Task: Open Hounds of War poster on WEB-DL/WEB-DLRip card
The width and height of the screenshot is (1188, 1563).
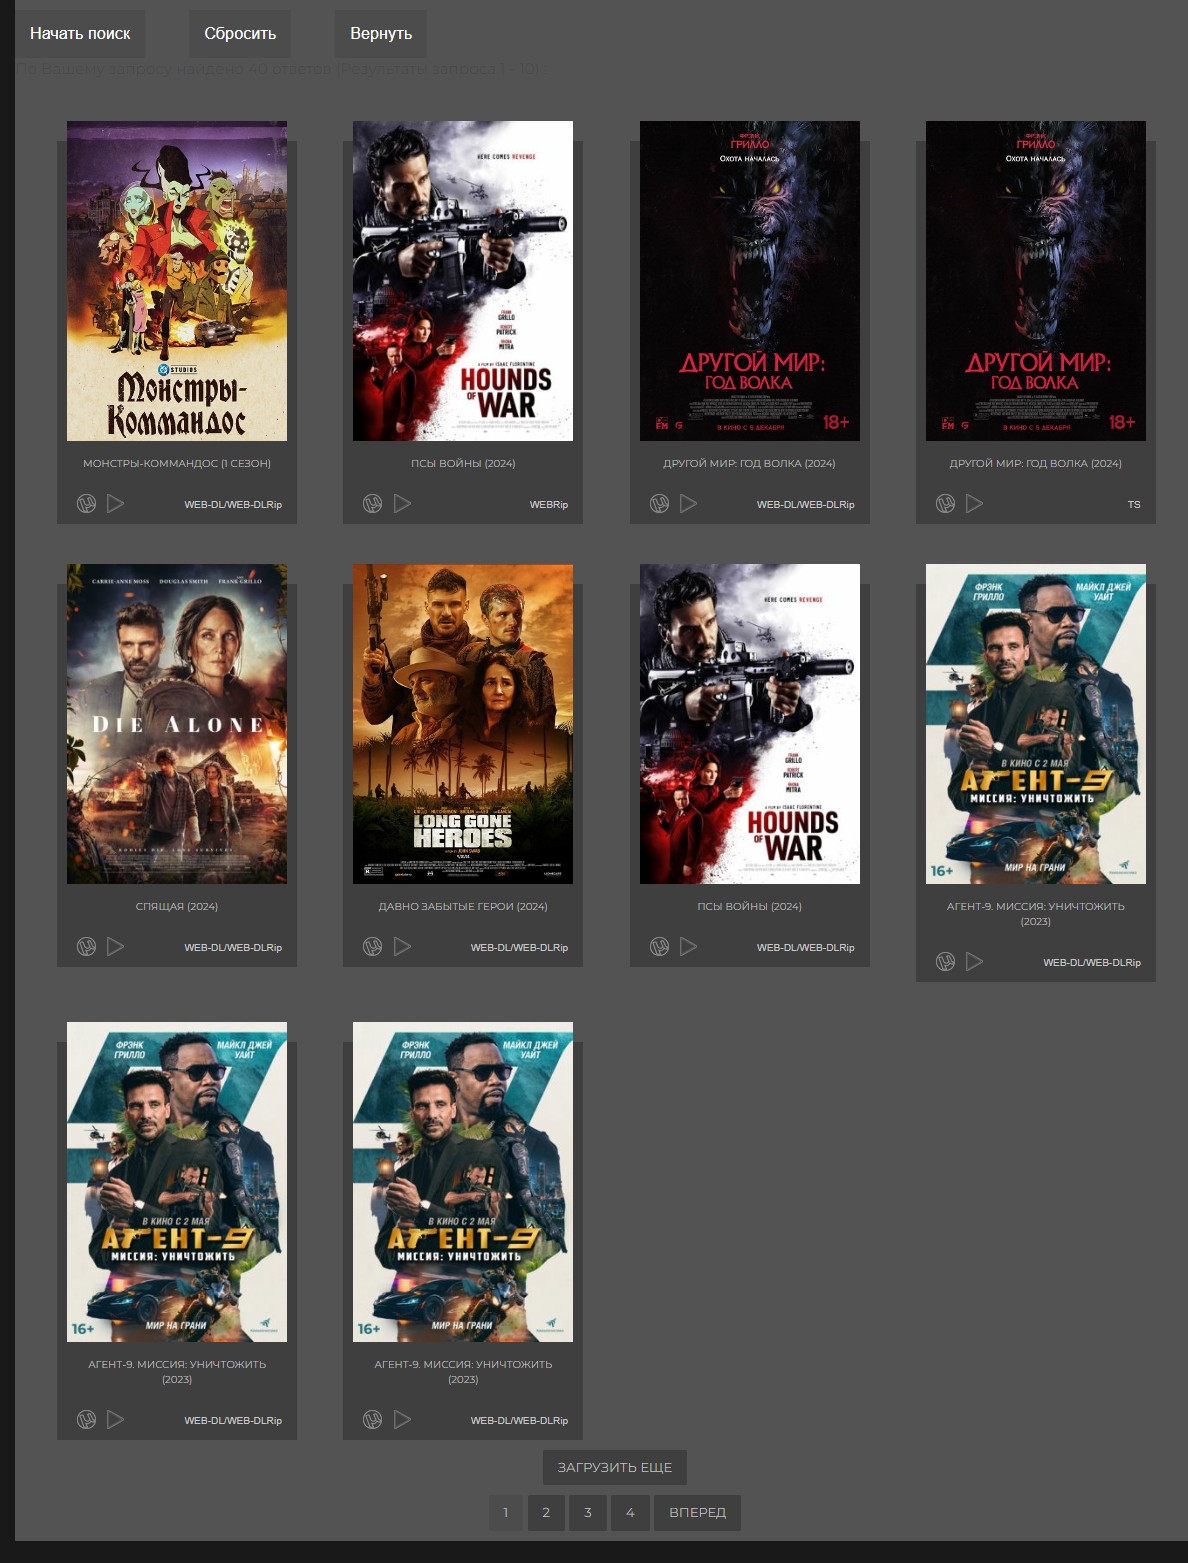Action: click(x=750, y=724)
